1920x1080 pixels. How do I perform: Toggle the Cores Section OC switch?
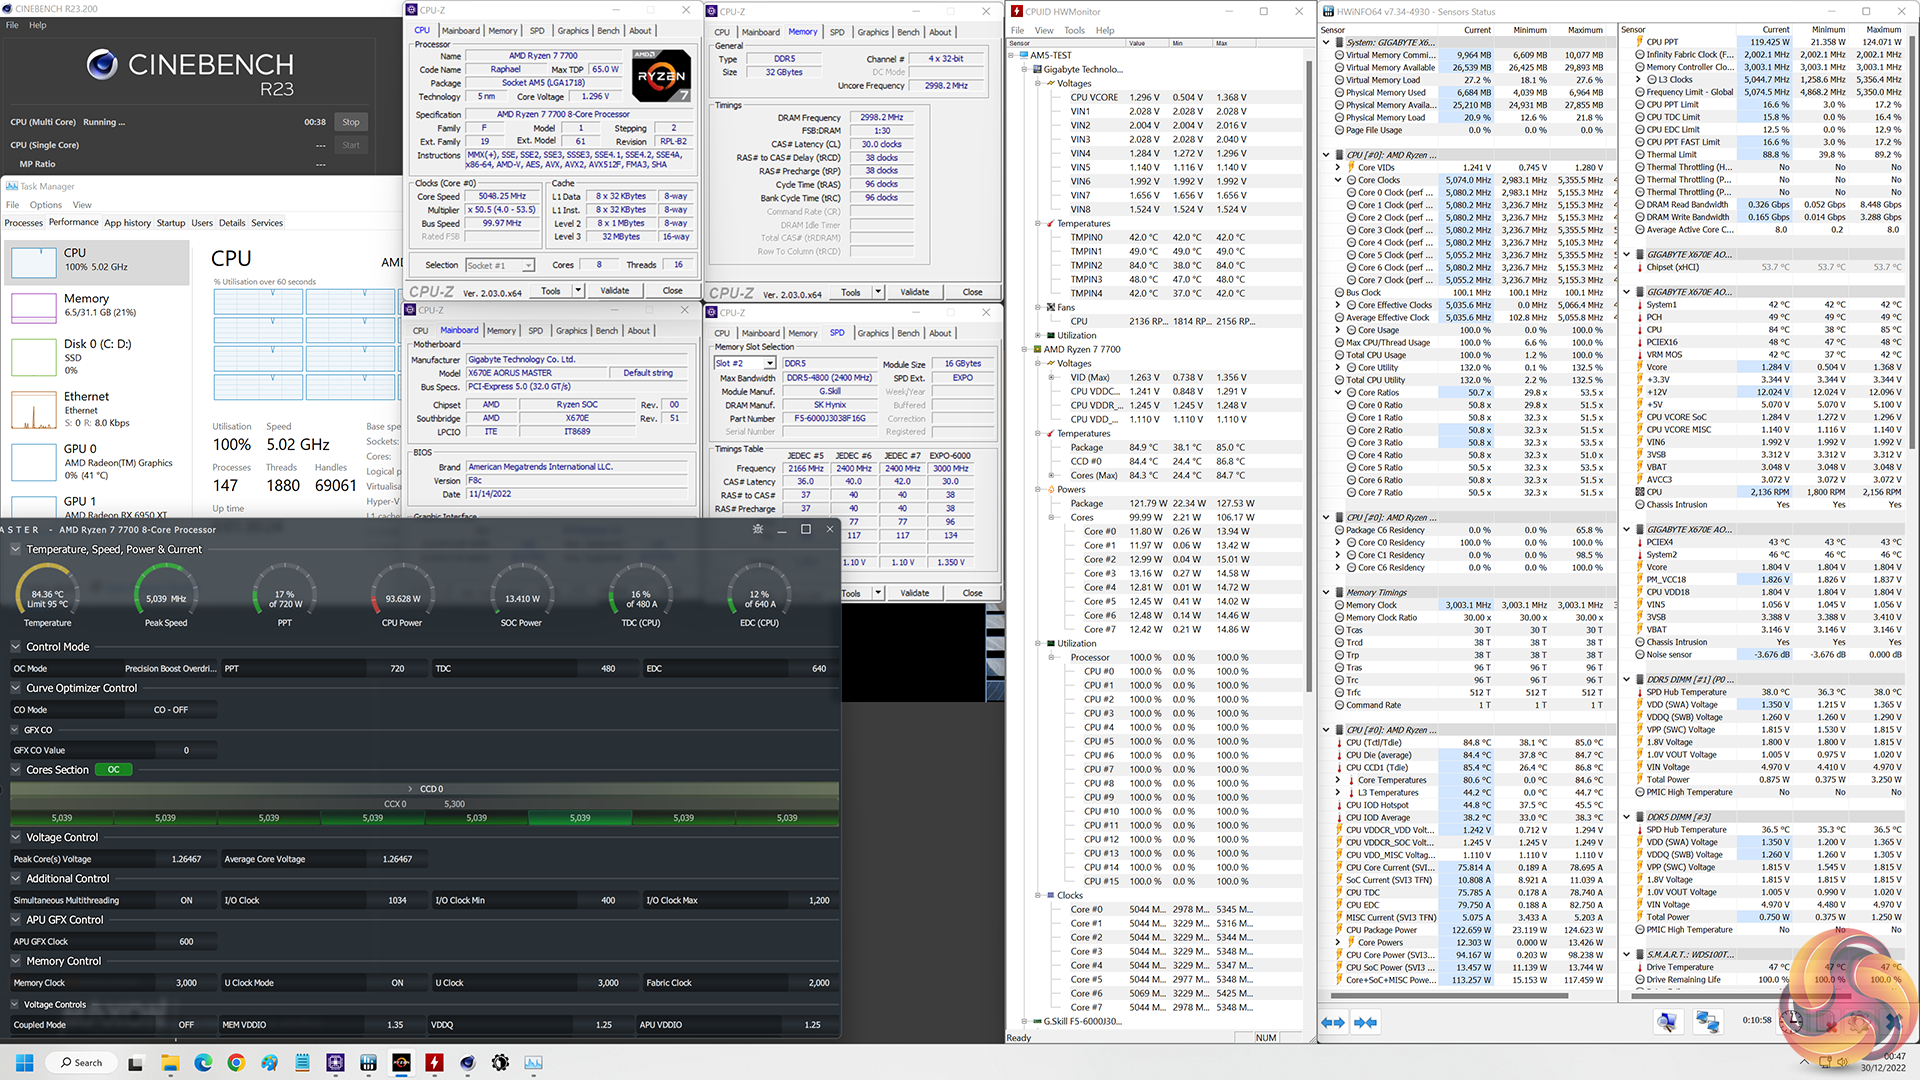pyautogui.click(x=114, y=770)
